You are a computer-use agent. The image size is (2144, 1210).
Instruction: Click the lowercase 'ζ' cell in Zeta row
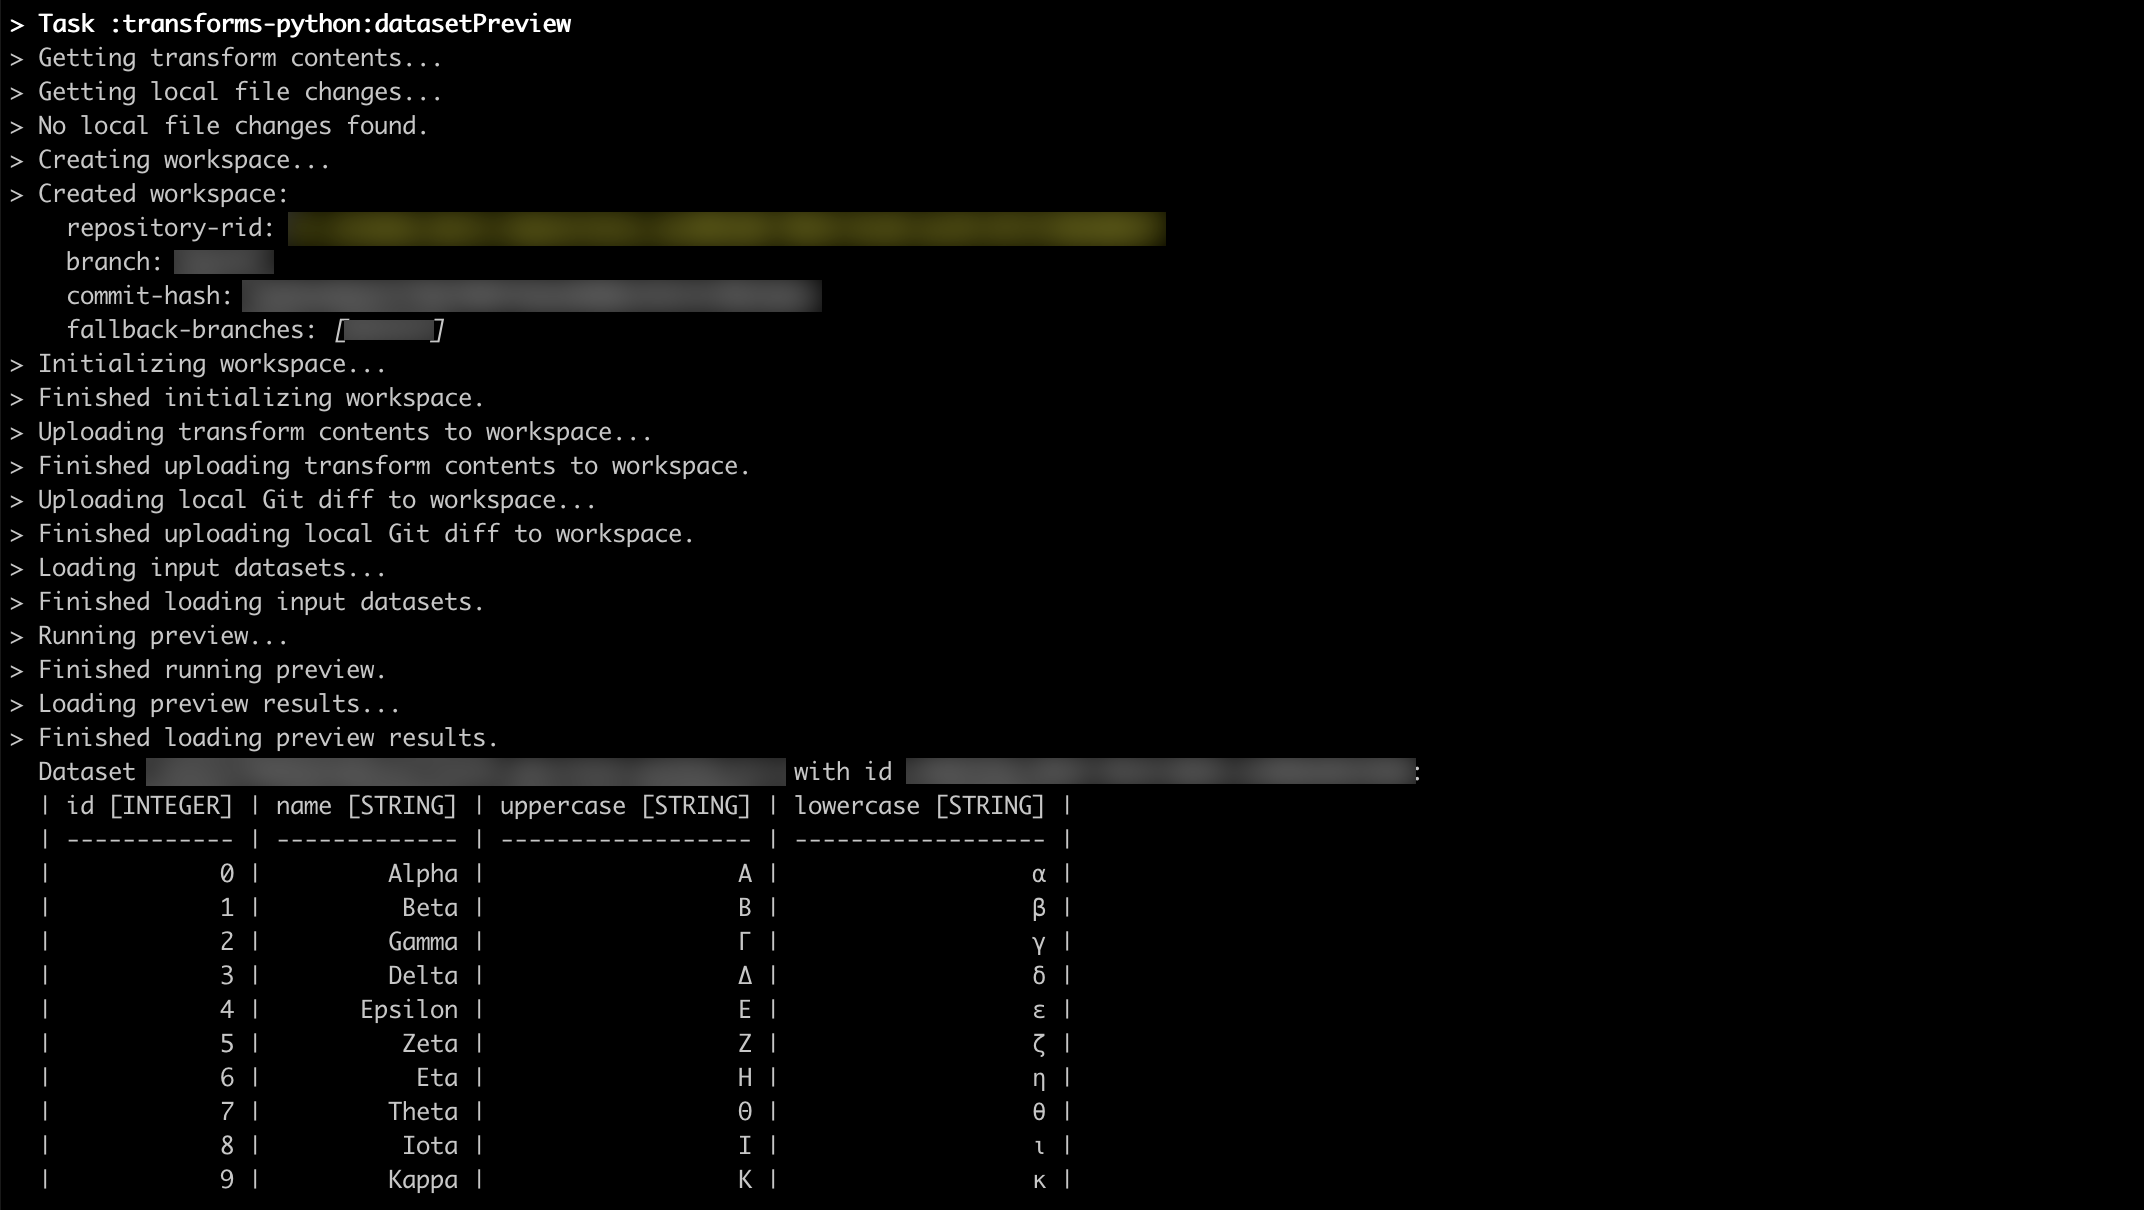coord(1038,1044)
